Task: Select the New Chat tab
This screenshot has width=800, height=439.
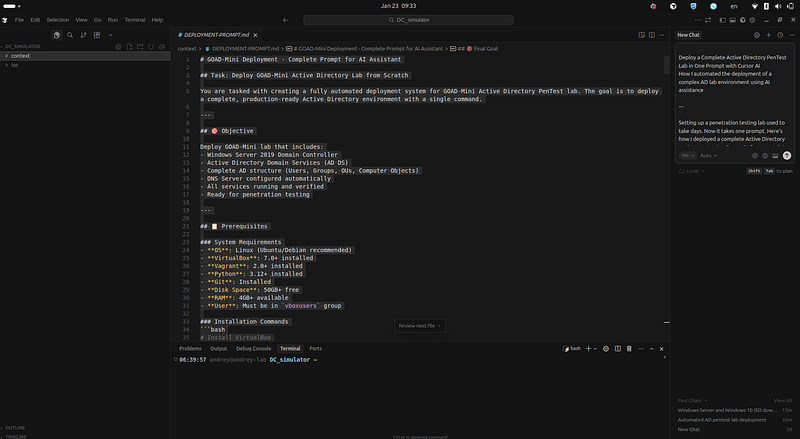Action: (688, 35)
